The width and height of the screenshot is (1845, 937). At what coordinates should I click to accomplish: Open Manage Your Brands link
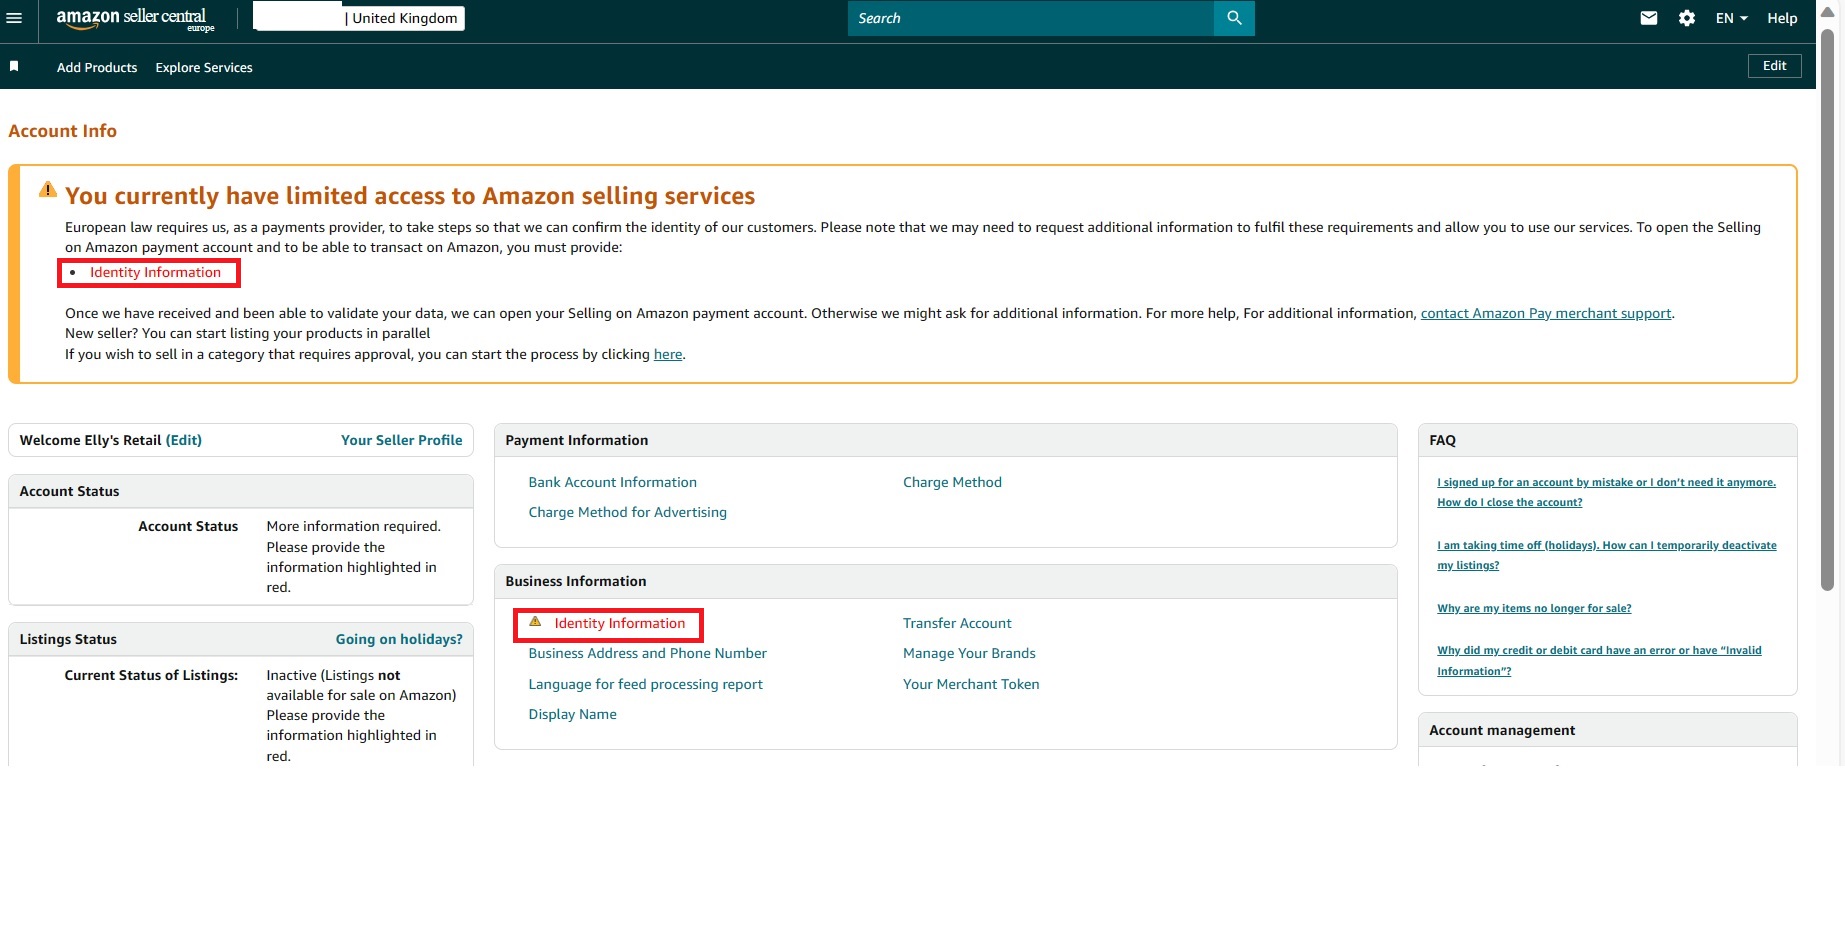(x=969, y=653)
